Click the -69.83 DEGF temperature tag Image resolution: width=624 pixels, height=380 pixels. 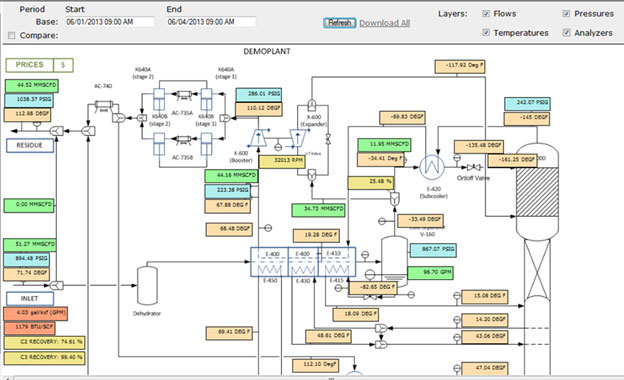point(402,118)
